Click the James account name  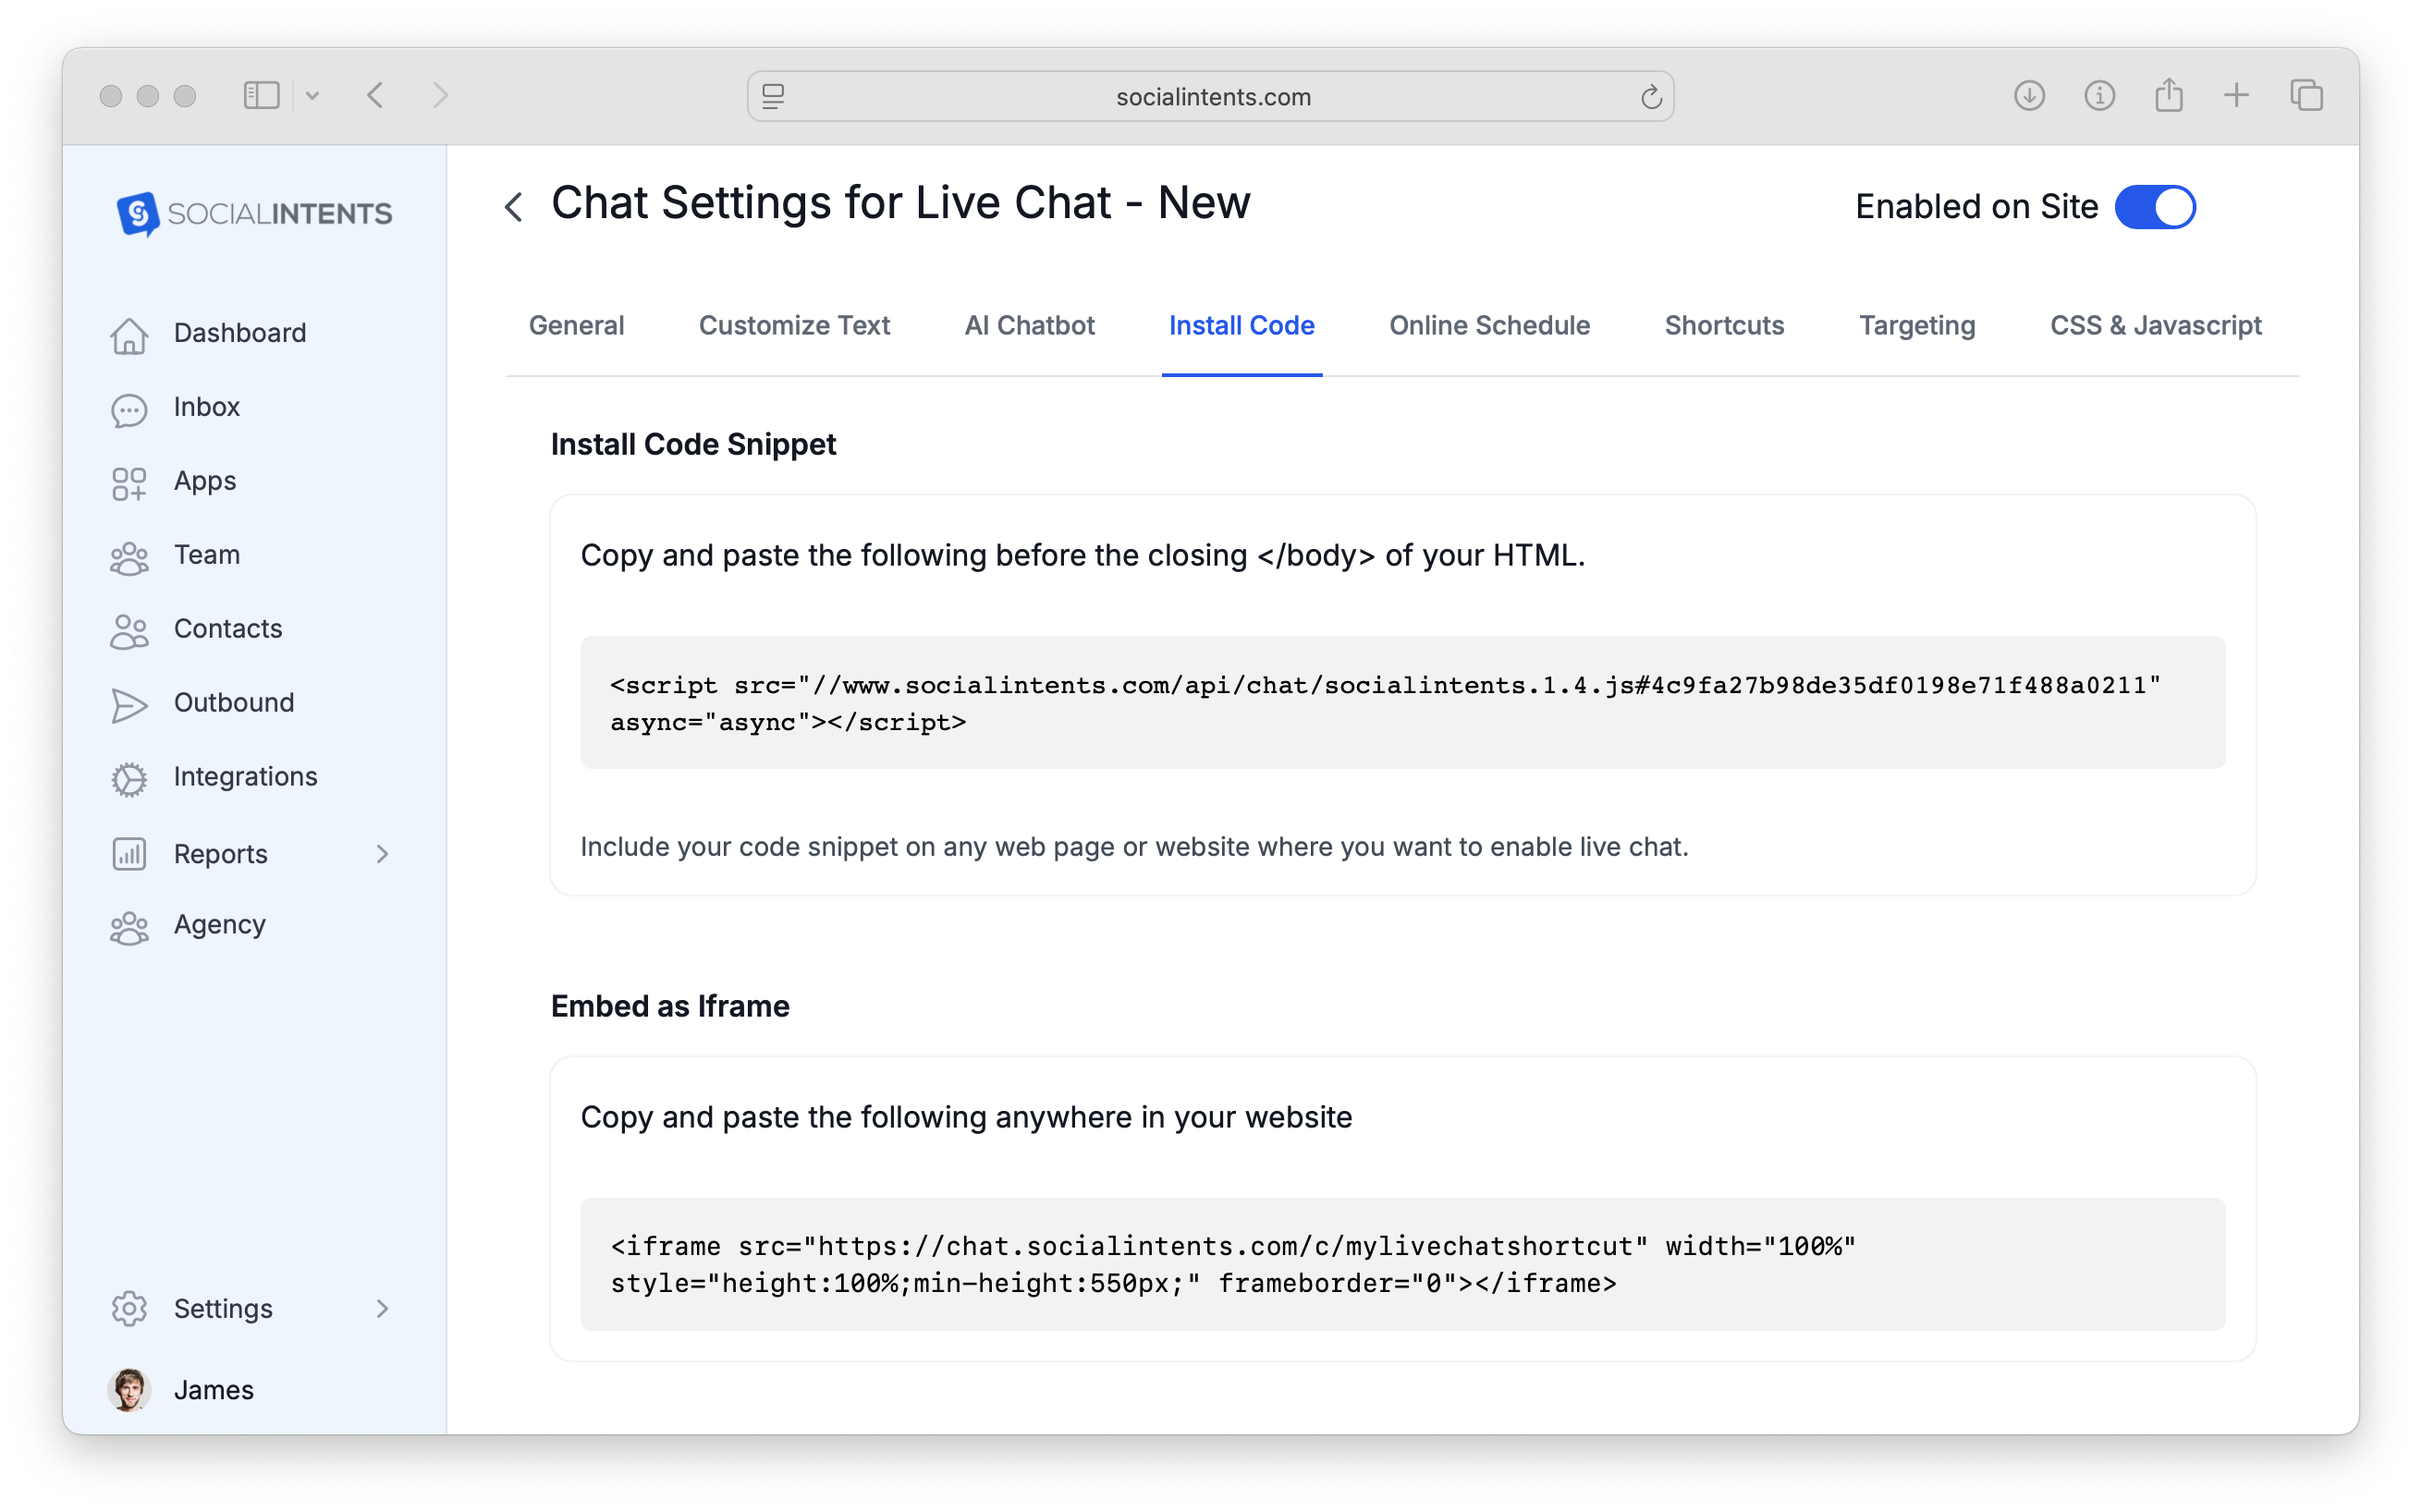[x=214, y=1389]
